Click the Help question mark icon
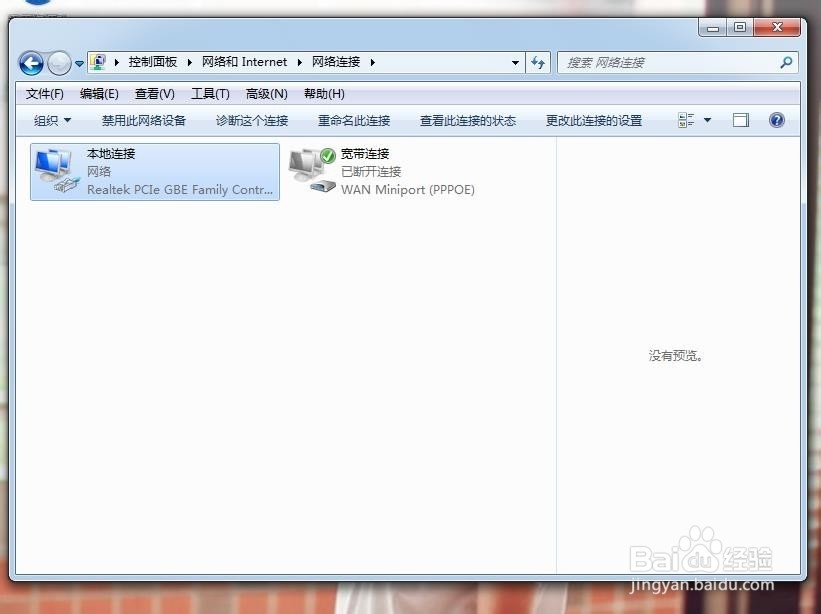Screen dimensions: 821x614 [x=777, y=120]
